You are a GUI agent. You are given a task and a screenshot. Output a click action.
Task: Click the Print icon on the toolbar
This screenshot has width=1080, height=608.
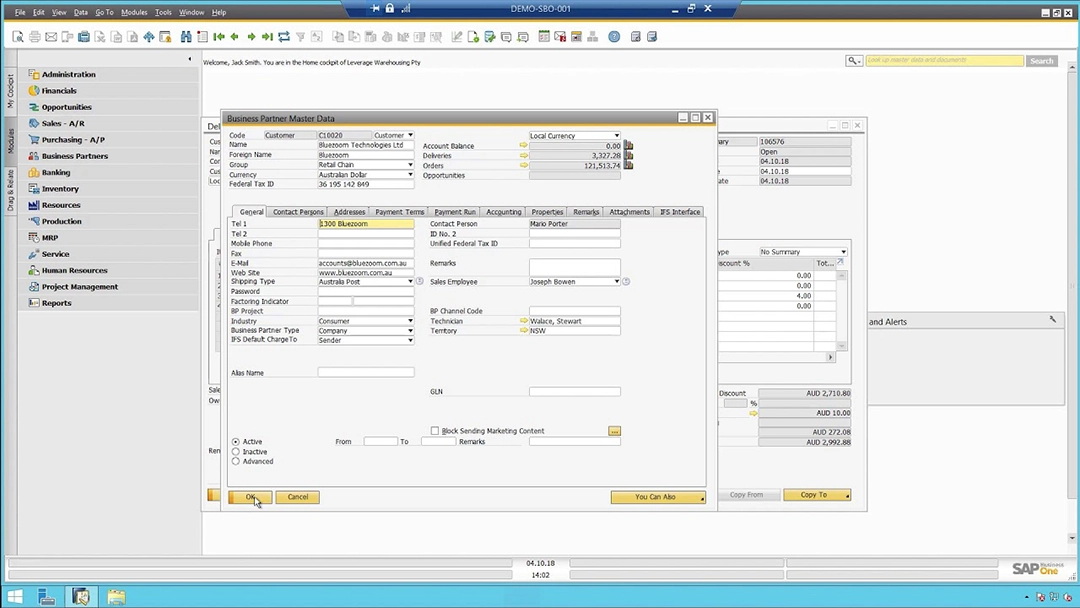[x=34, y=36]
